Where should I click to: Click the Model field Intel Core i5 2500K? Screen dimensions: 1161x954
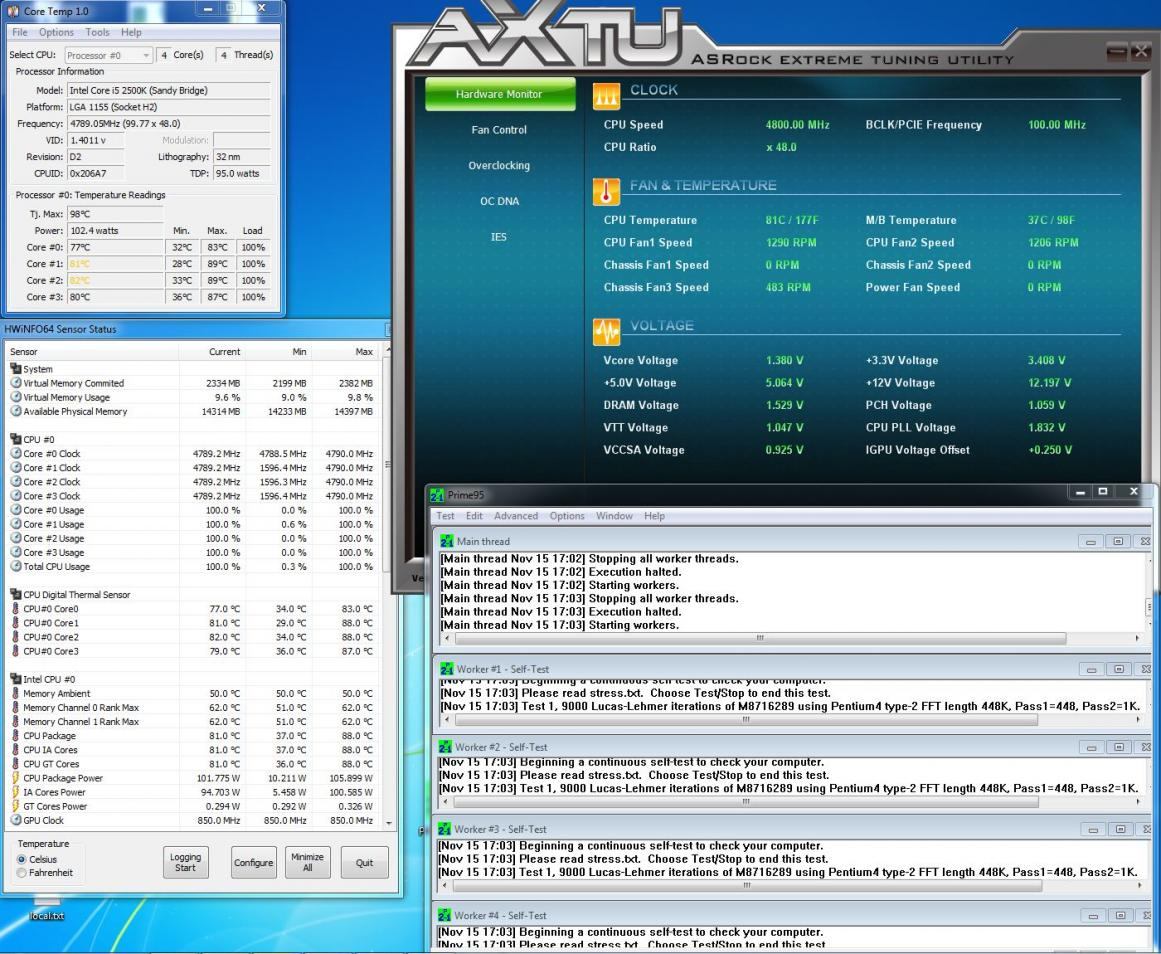point(169,90)
